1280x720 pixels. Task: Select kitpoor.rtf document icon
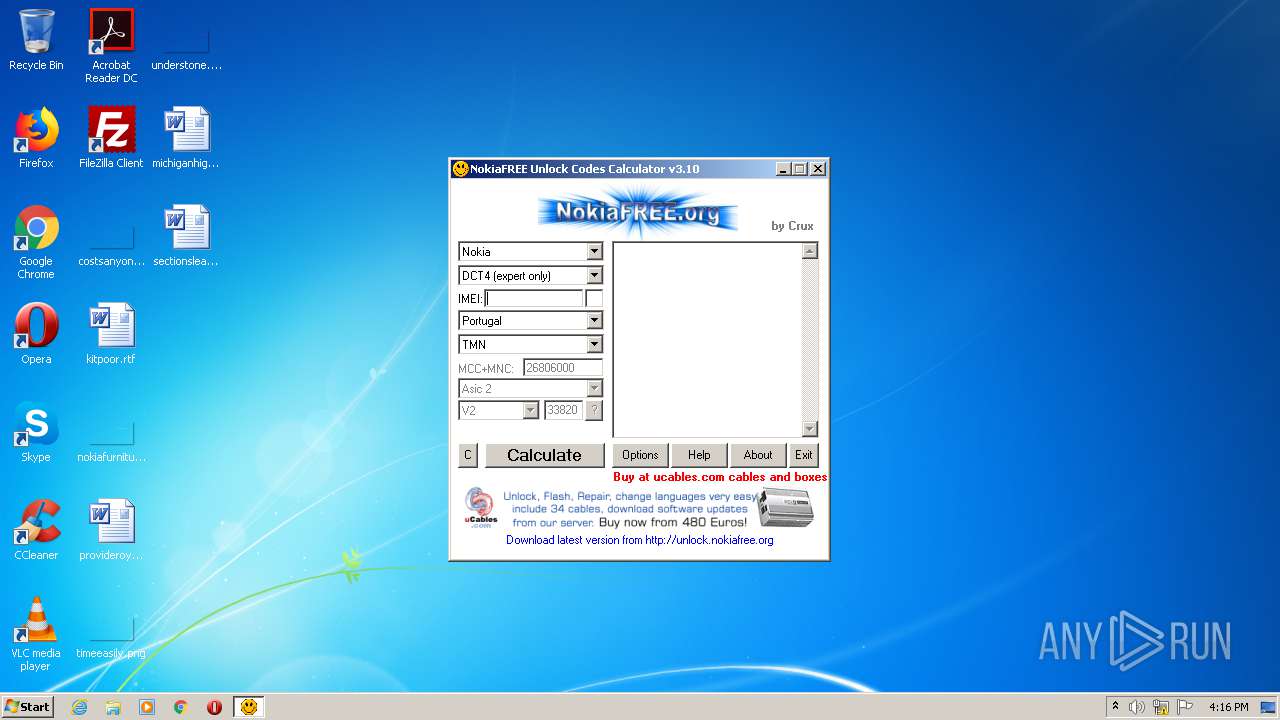[111, 334]
